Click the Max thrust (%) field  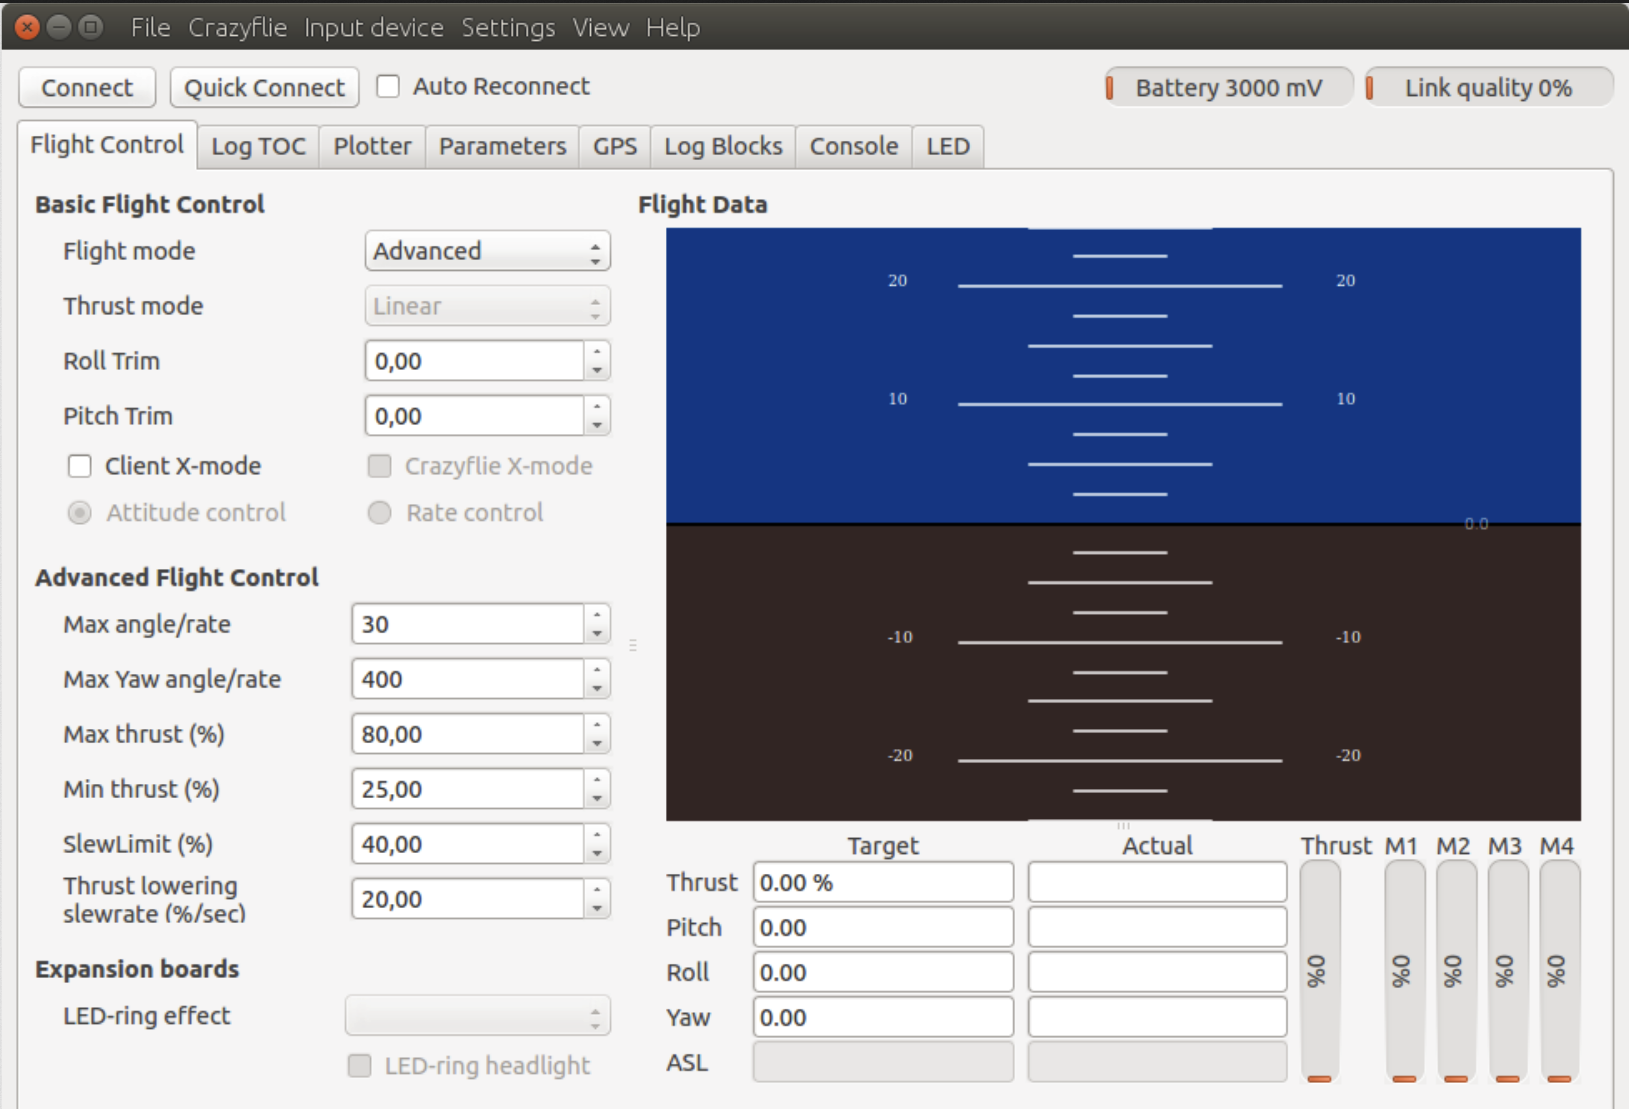(481, 734)
